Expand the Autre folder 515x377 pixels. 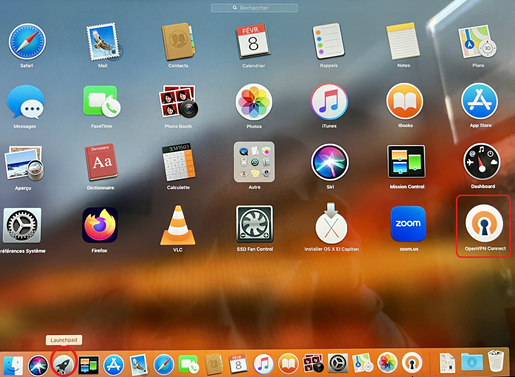(254, 162)
